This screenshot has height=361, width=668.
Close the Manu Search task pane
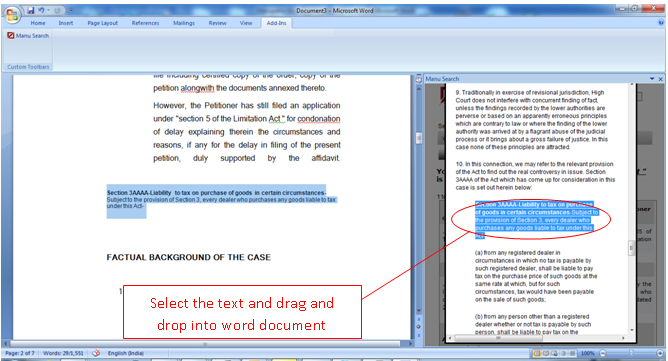coord(661,79)
